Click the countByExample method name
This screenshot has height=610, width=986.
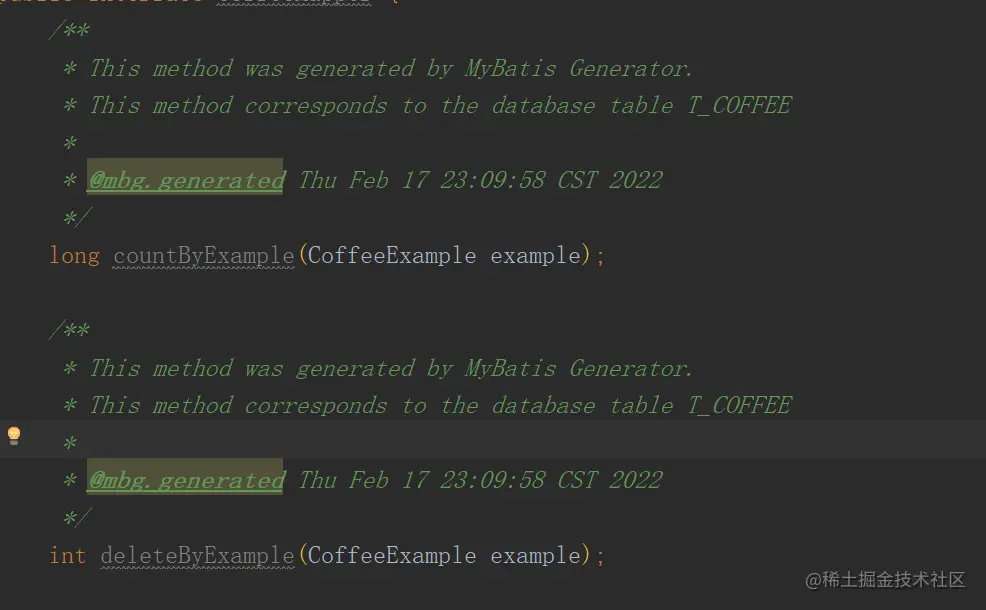(x=204, y=255)
